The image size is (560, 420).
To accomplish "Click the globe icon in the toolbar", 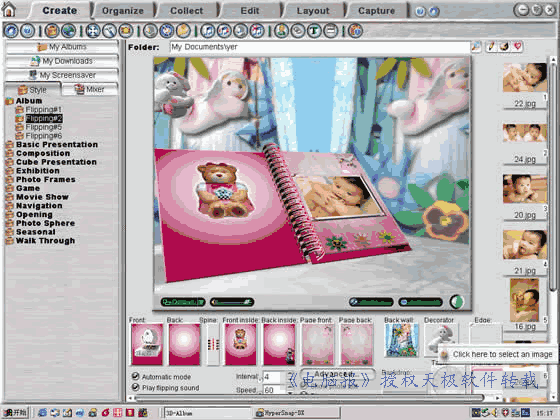I will [68, 31].
